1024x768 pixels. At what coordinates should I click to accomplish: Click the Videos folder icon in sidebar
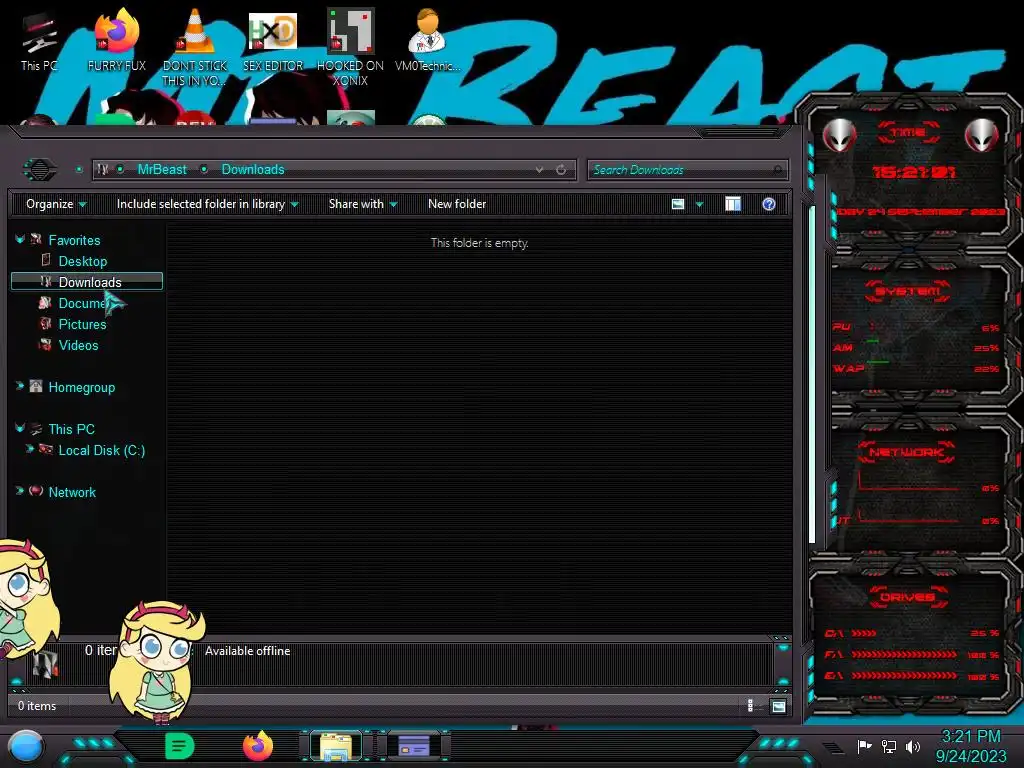tap(45, 344)
